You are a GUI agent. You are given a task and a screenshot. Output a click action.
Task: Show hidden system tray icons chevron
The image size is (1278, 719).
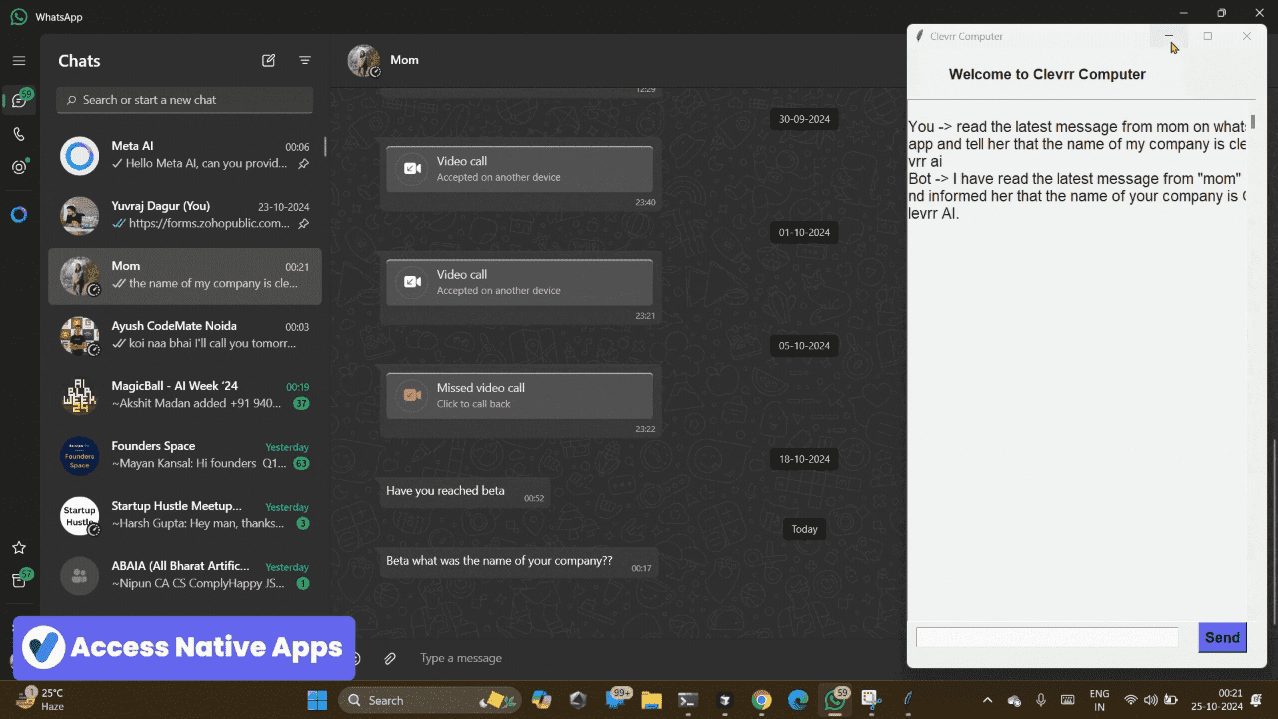(988, 700)
